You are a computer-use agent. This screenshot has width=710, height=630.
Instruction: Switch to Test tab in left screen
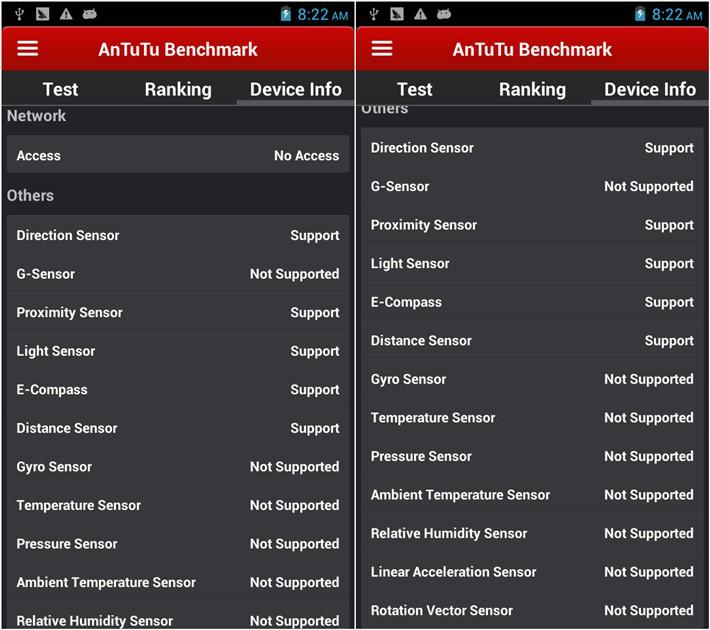coord(60,89)
